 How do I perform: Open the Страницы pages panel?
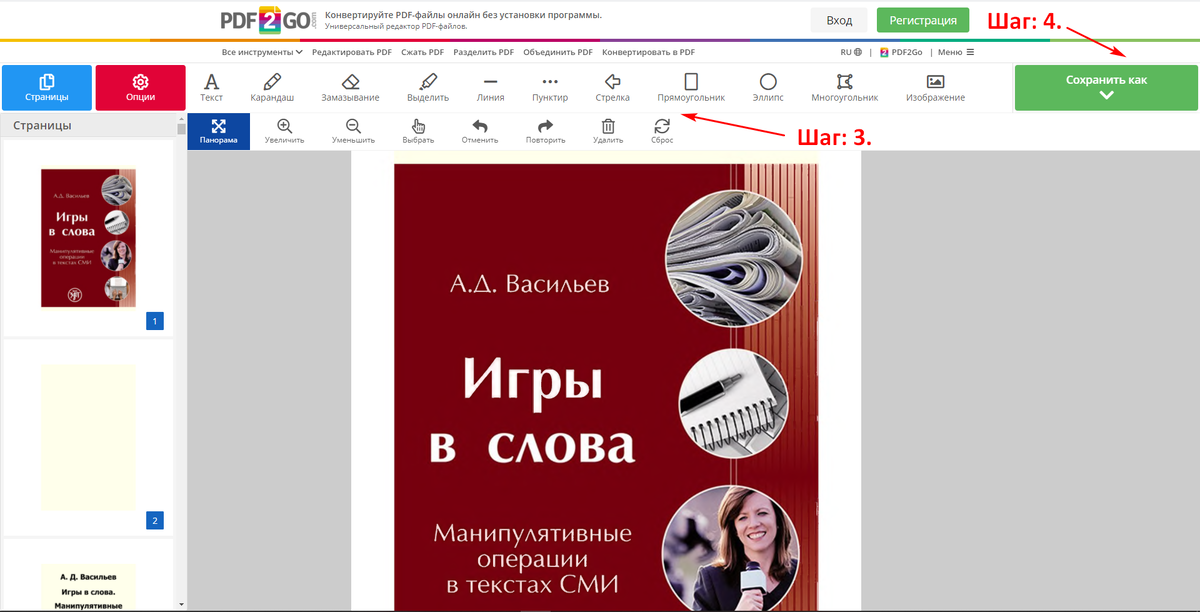click(x=47, y=88)
